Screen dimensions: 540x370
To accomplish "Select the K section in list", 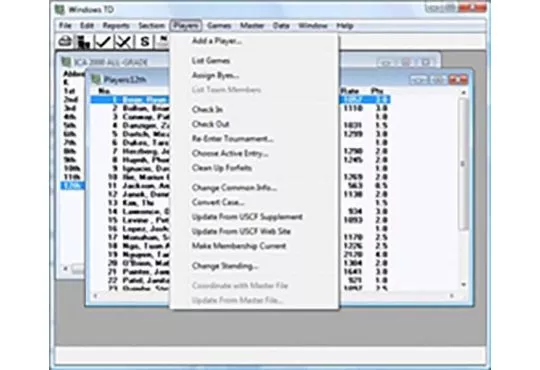I will (65, 83).
